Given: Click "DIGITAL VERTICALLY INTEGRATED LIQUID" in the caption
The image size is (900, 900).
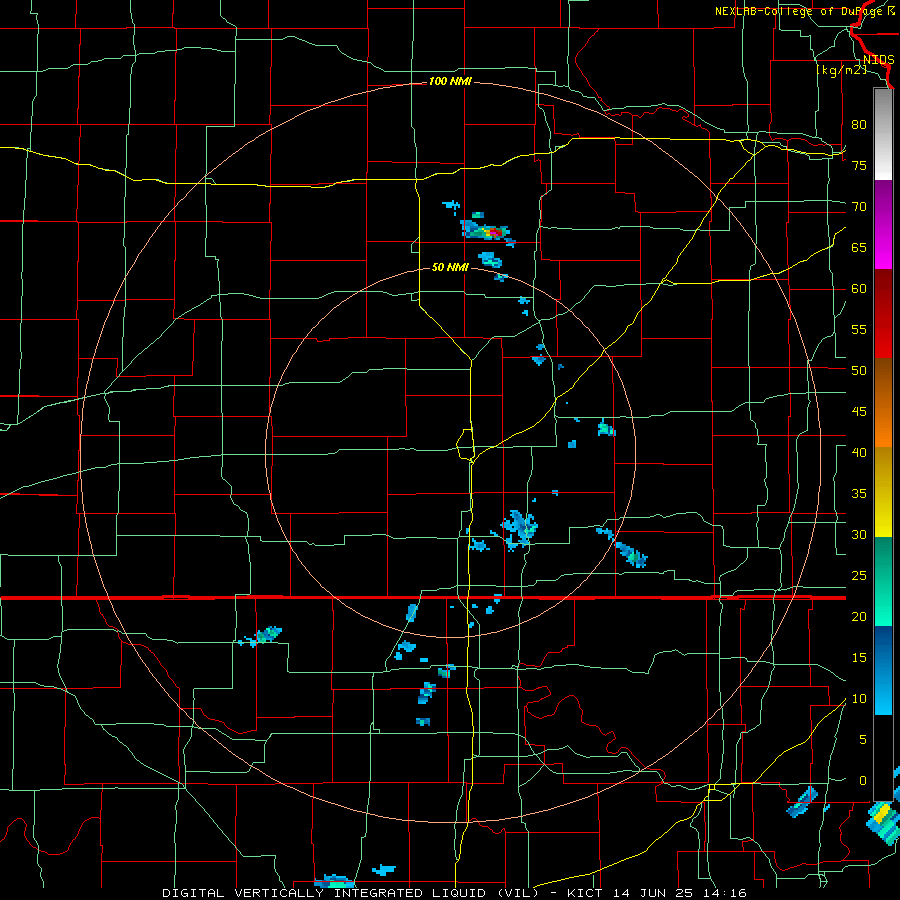Looking at the screenshot, I should (325, 893).
